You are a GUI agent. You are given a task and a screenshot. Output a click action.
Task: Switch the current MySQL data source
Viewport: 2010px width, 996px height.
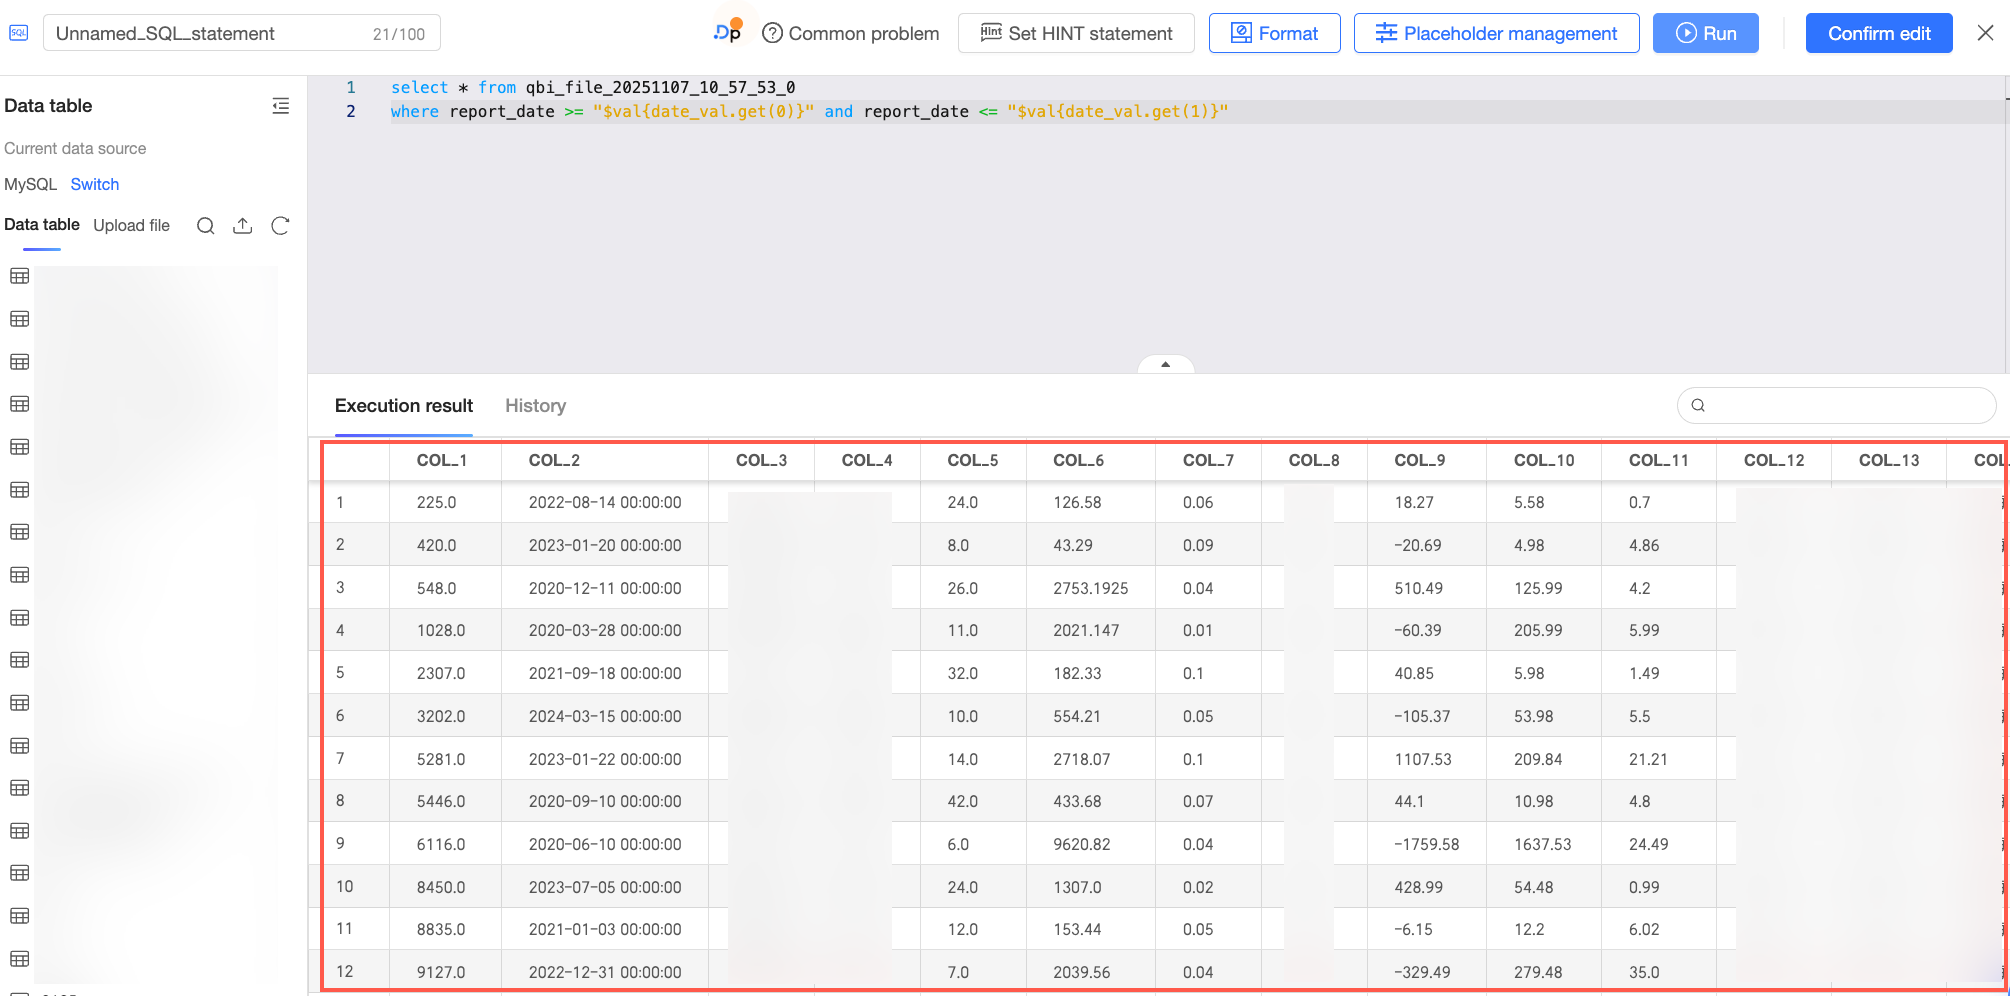coord(94,184)
